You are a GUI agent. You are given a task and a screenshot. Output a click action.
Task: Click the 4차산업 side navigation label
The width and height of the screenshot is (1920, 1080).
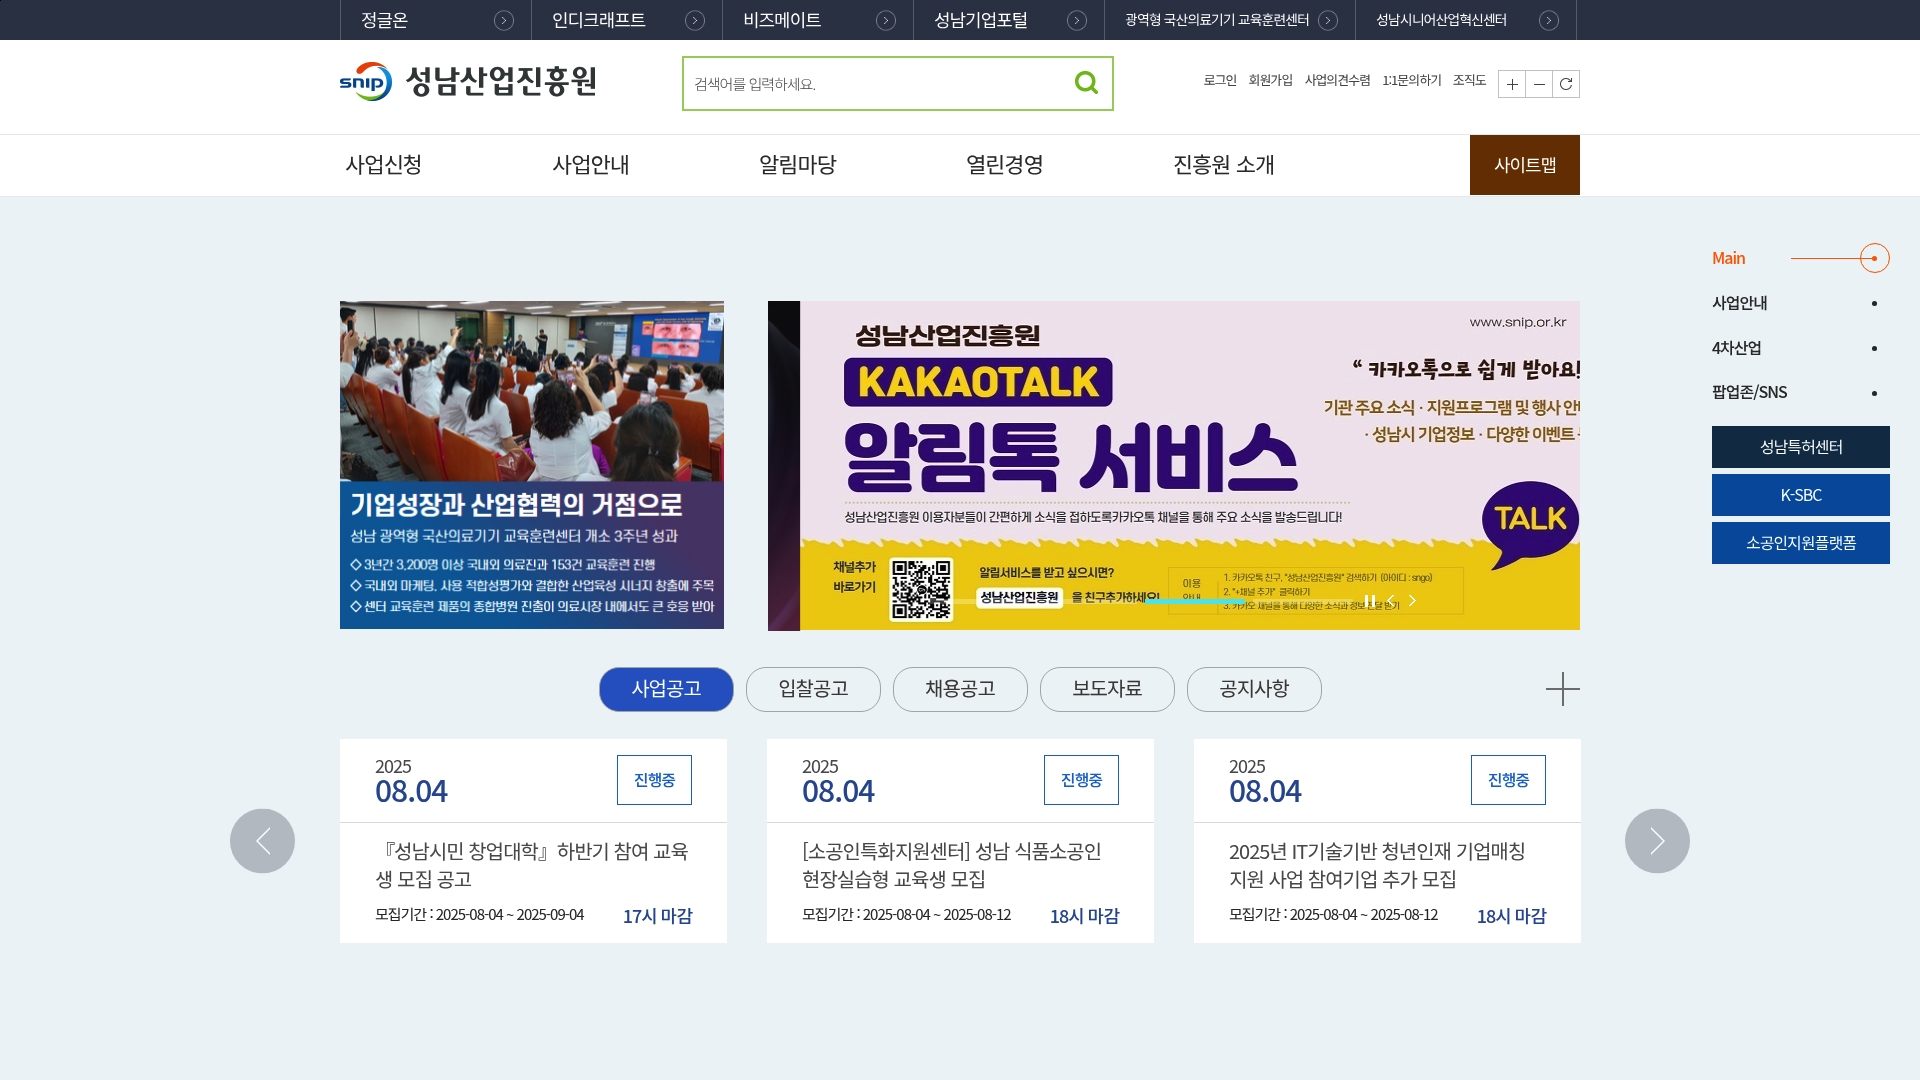click(1736, 348)
